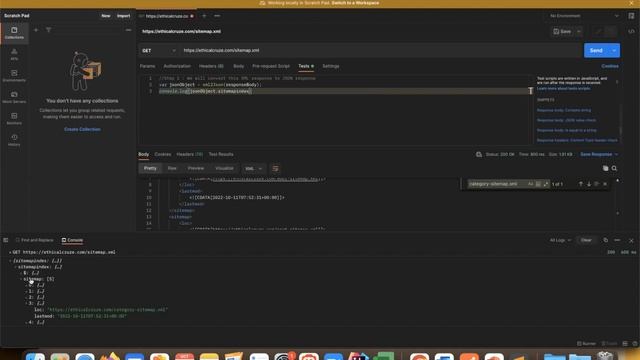Click the network information icon beside Status
The height and width of the screenshot is (360, 640).
click(x=479, y=154)
